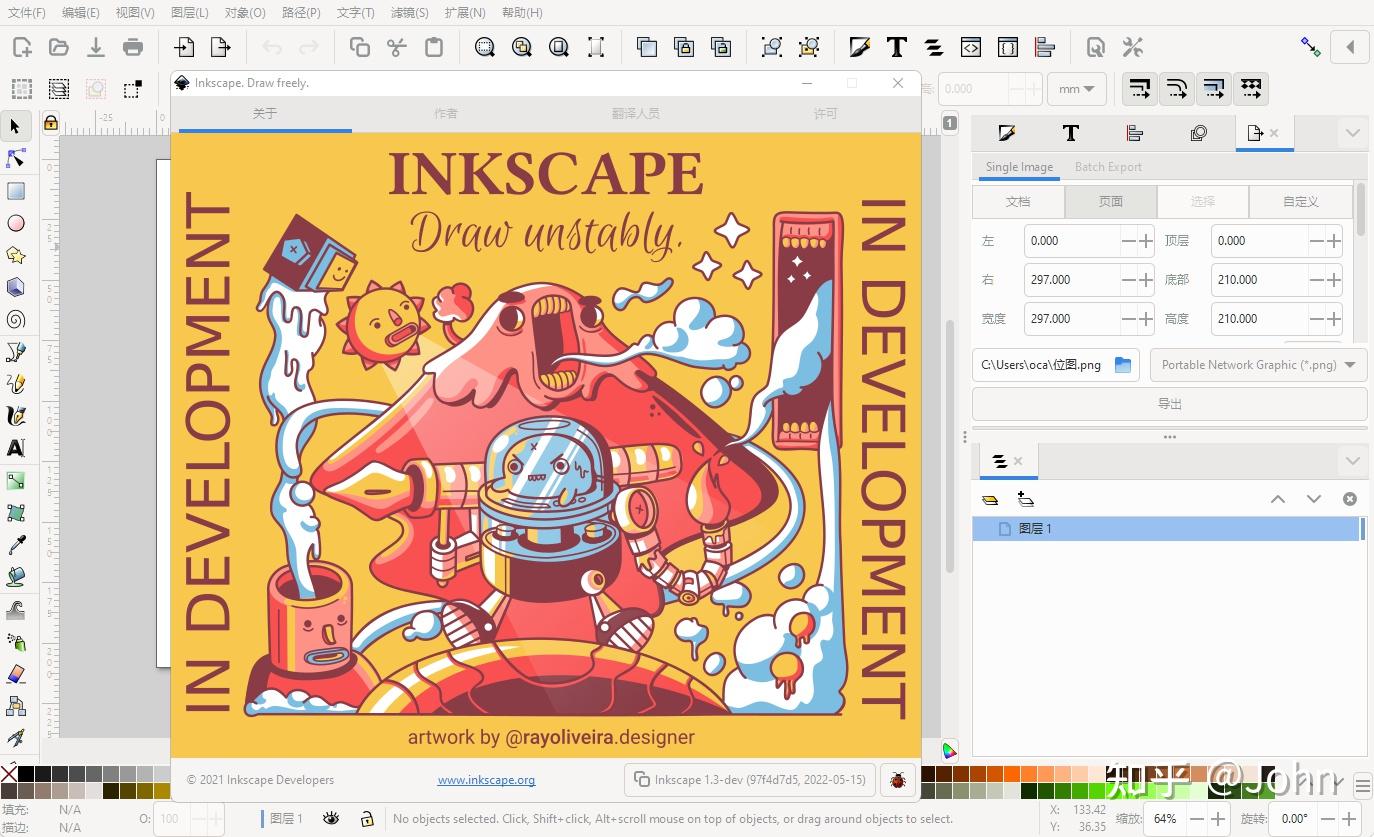
Task: Copy selection using the copy icon
Action: (359, 47)
